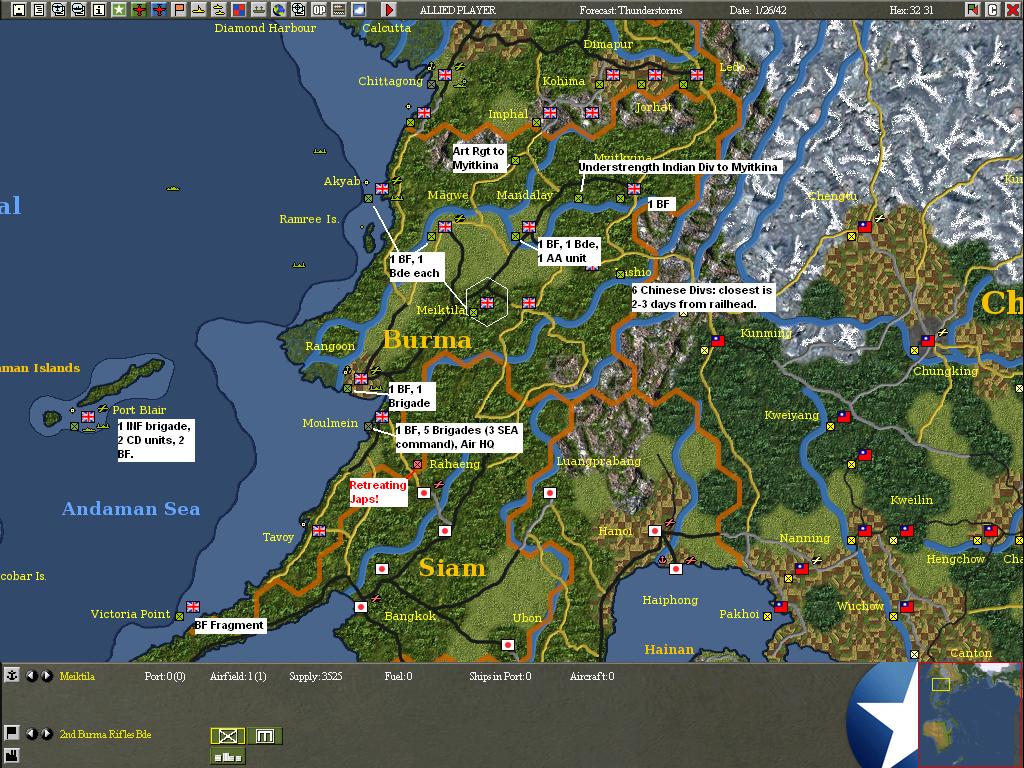Click the base silhouette toolbar icon
This screenshot has height=768, width=1024.
(x=259, y=9)
